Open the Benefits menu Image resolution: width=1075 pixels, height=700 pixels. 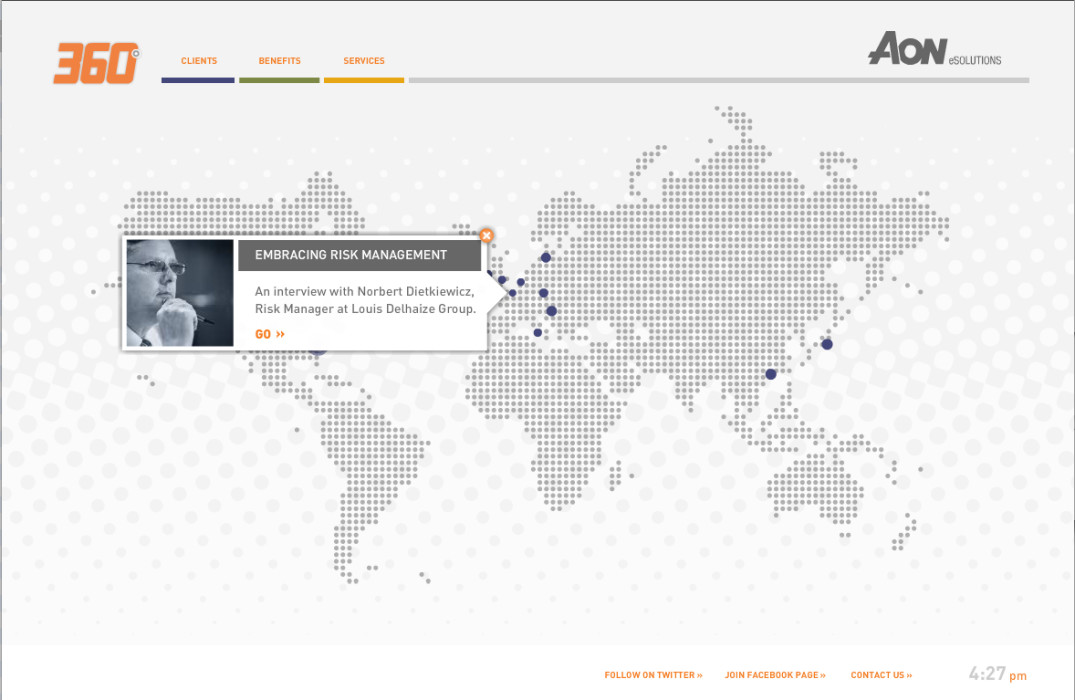point(279,61)
